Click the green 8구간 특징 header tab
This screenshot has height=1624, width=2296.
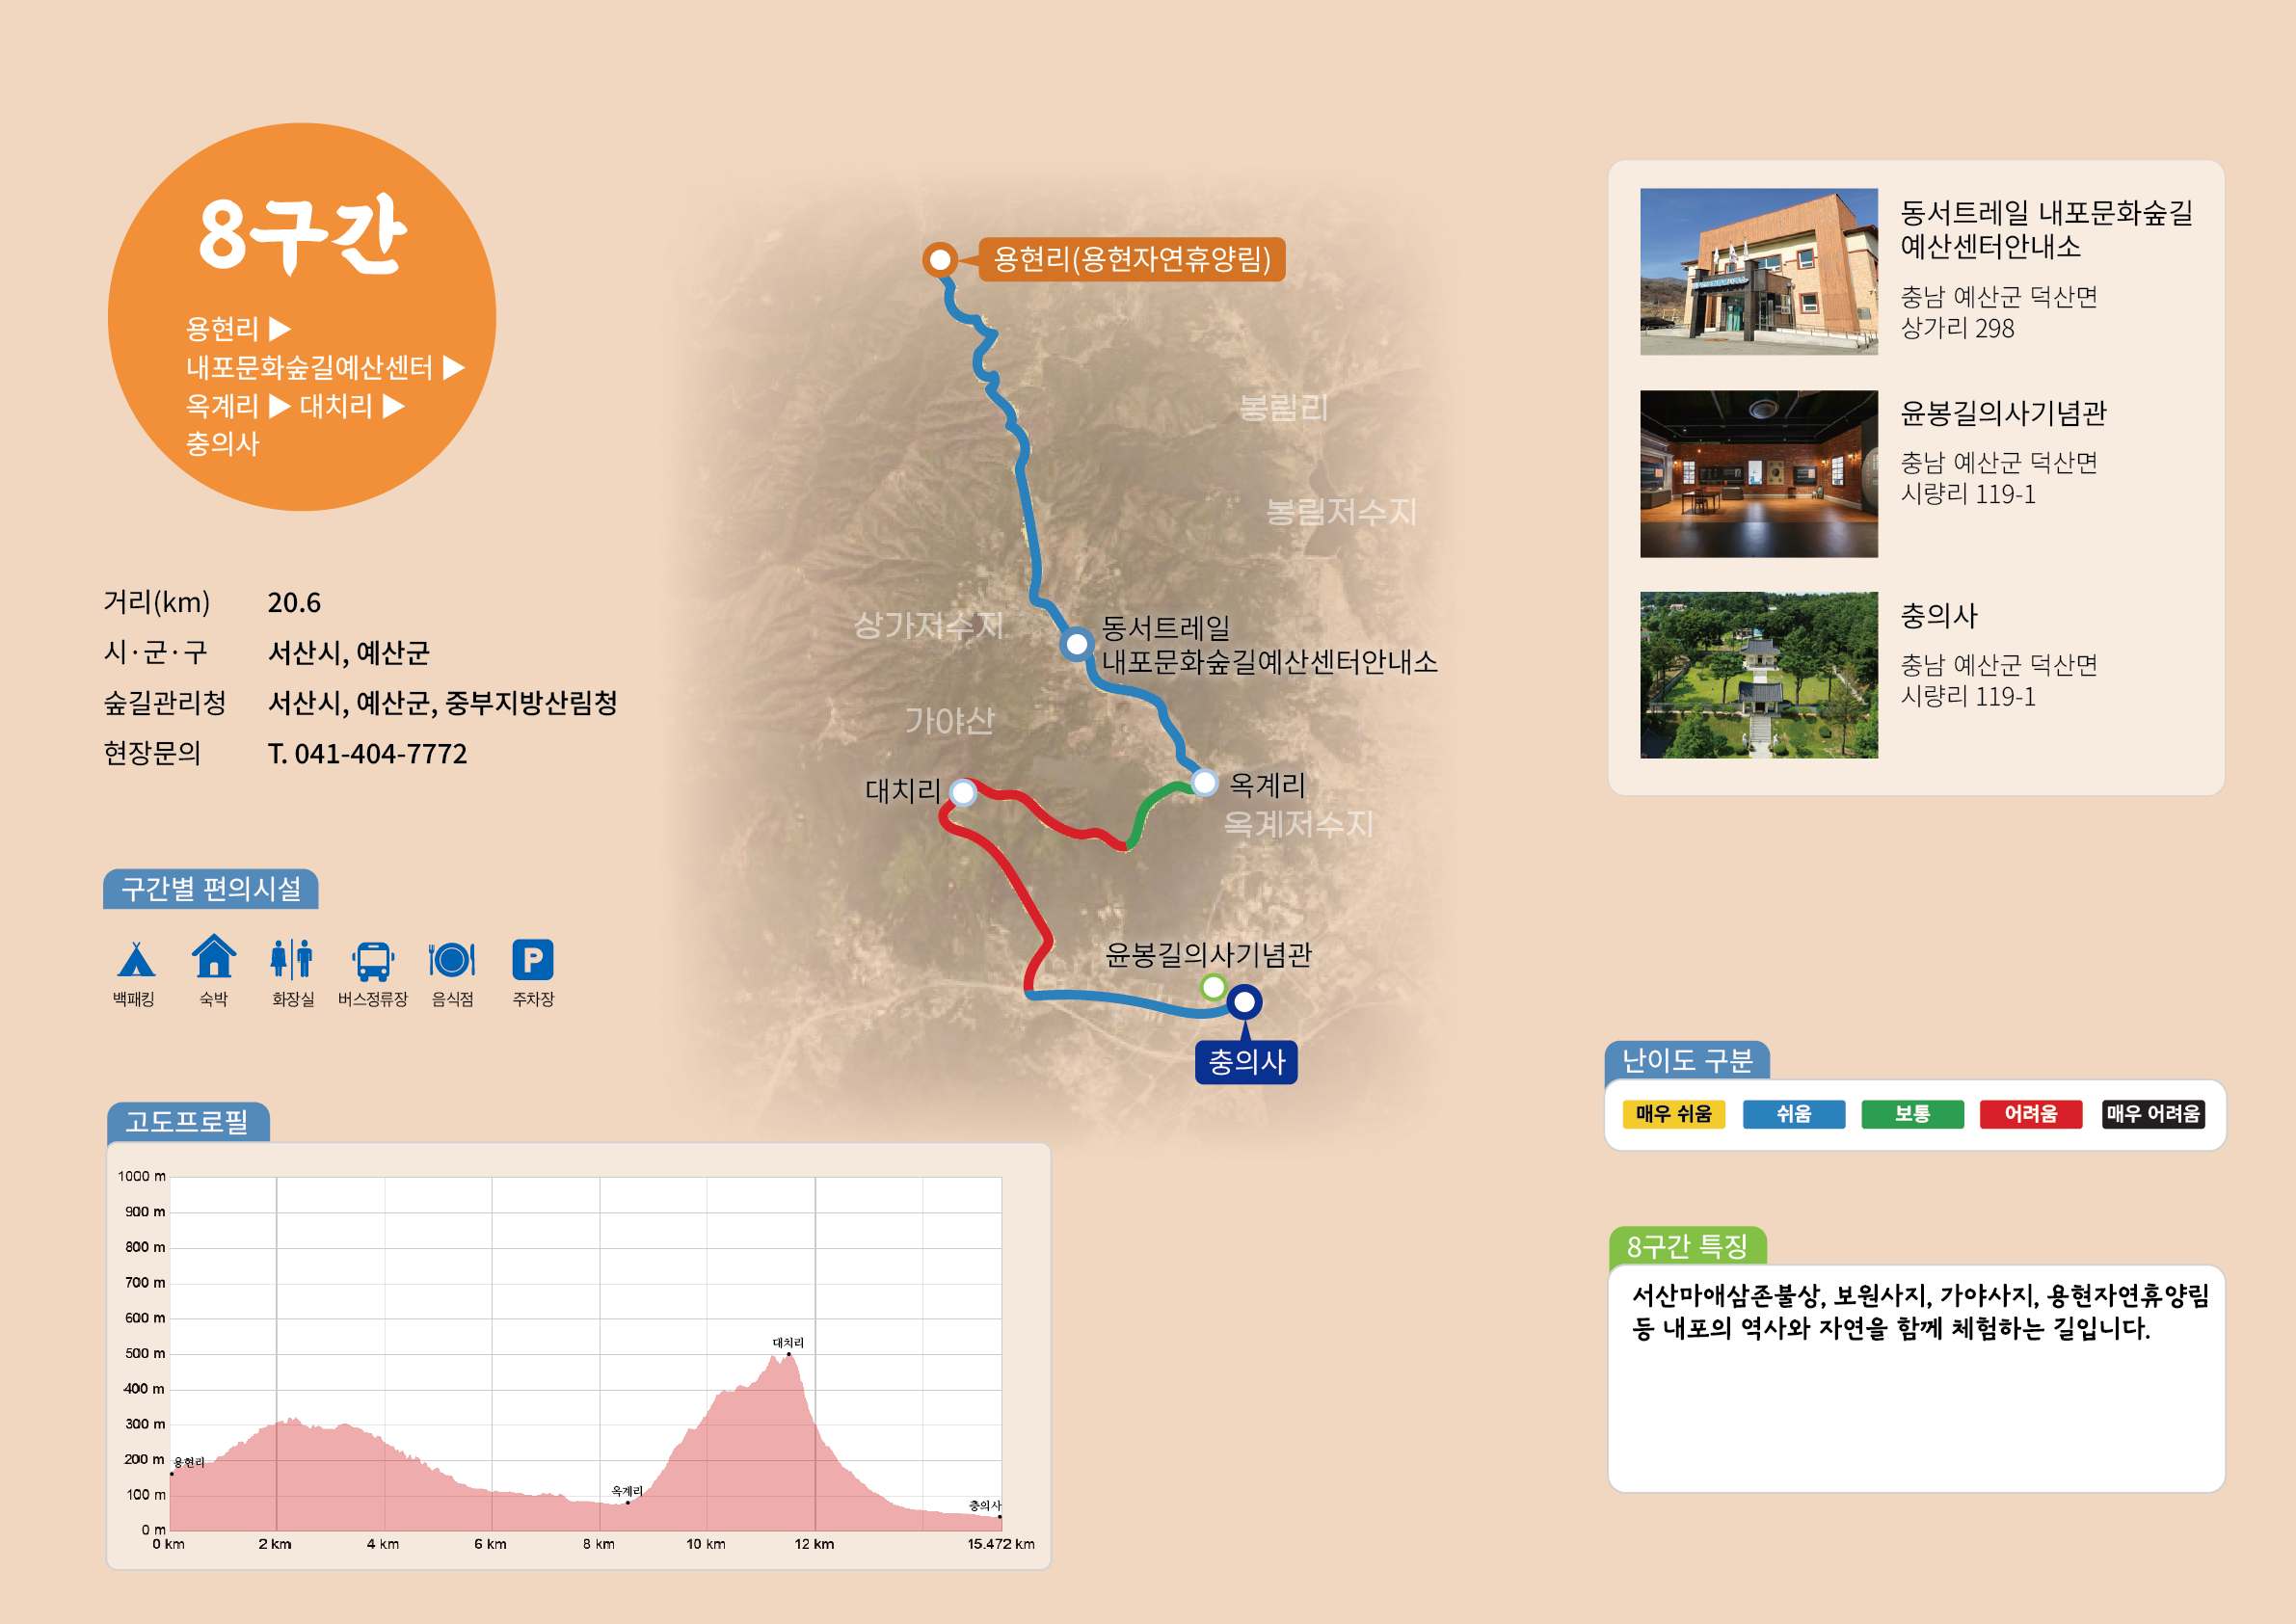tap(1687, 1246)
